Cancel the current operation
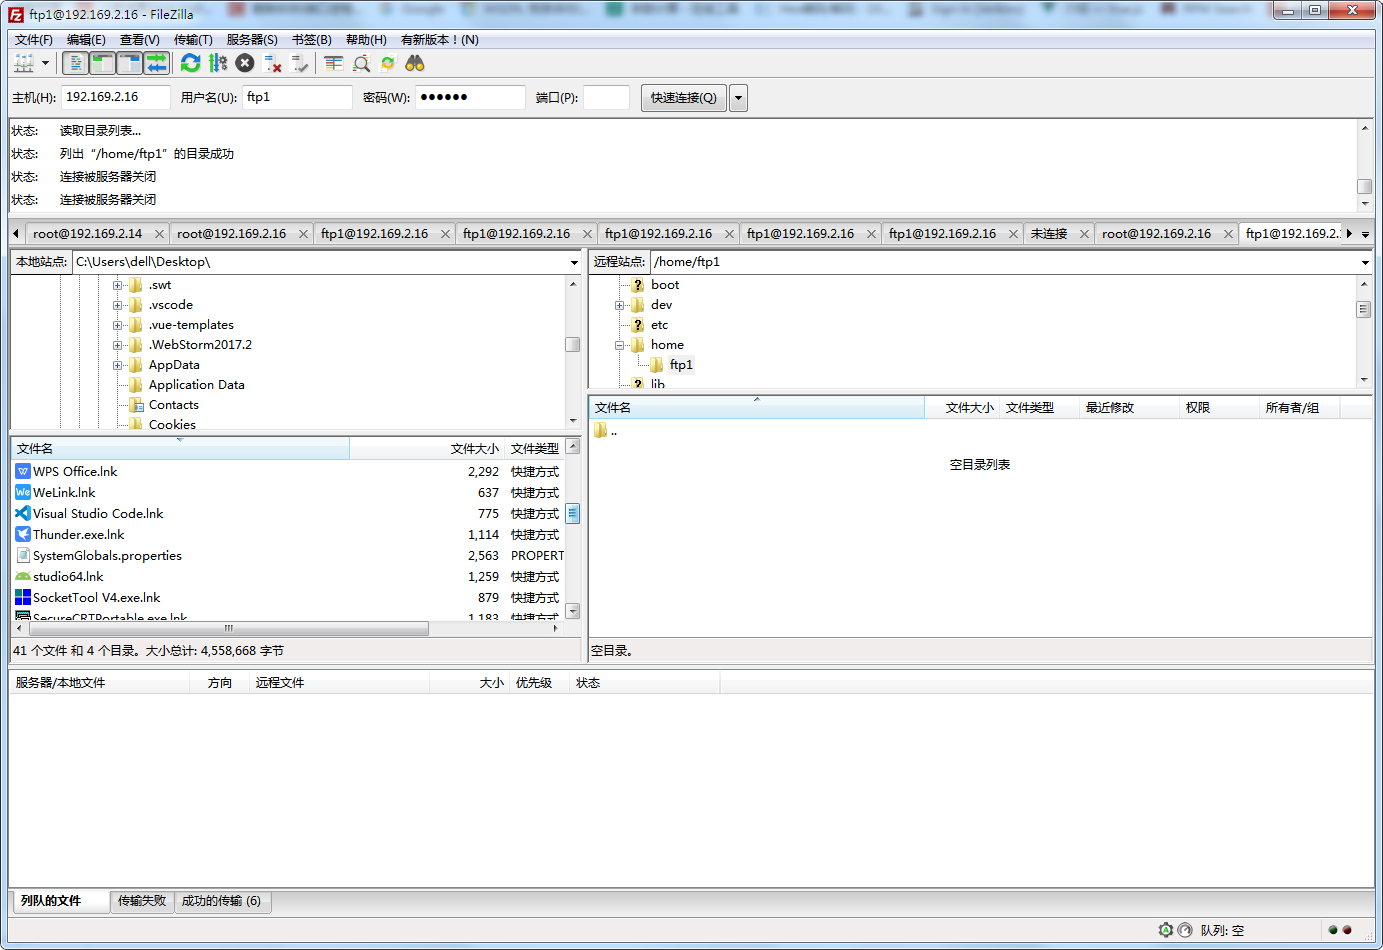This screenshot has height=950, width=1383. click(x=245, y=63)
